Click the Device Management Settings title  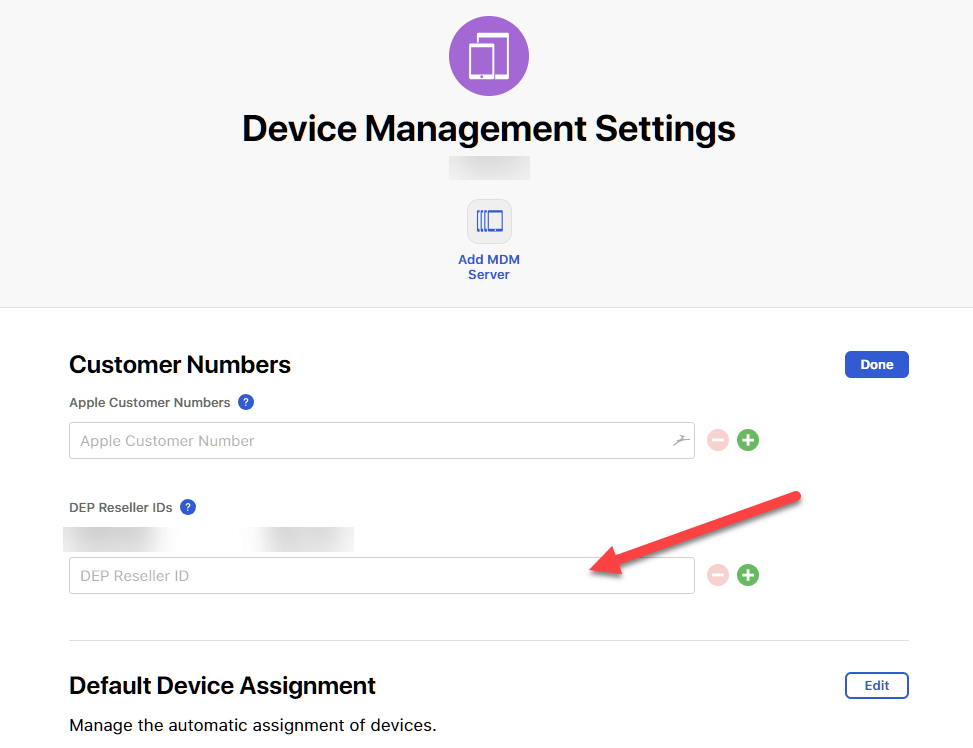pos(488,128)
